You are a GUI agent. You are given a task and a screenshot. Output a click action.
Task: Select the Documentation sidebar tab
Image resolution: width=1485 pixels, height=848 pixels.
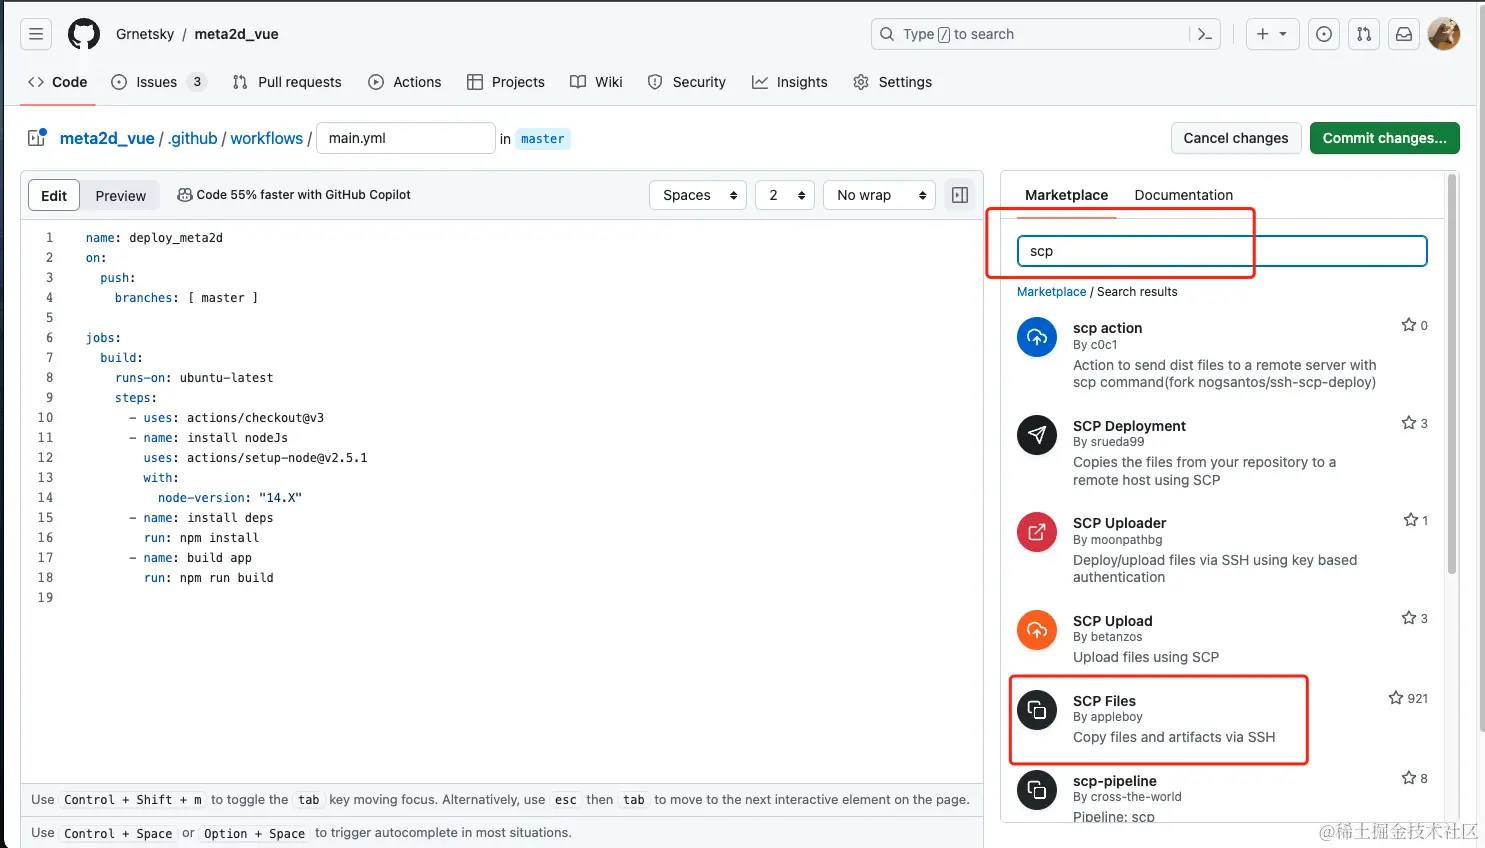coord(1184,195)
